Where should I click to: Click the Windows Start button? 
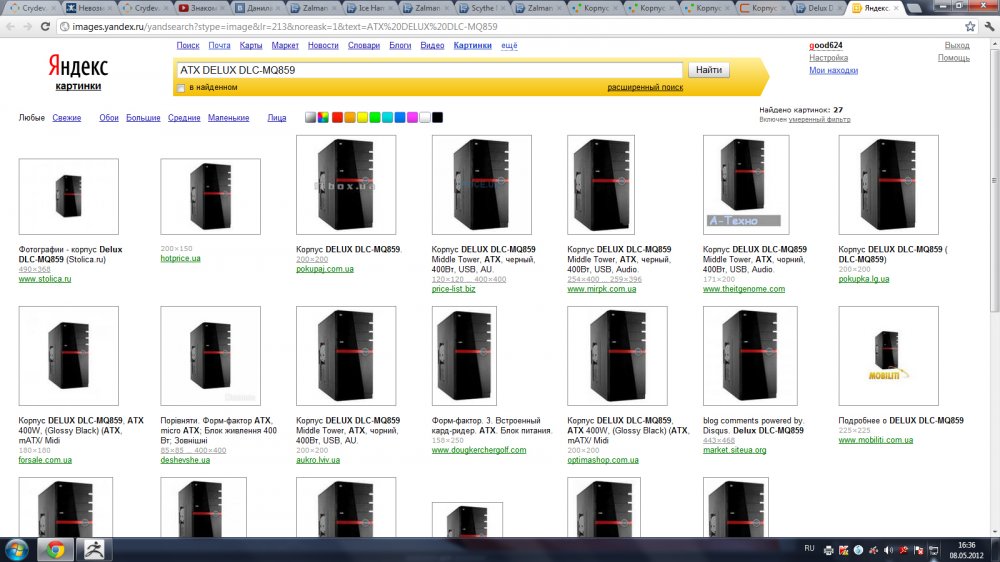[x=17, y=549]
